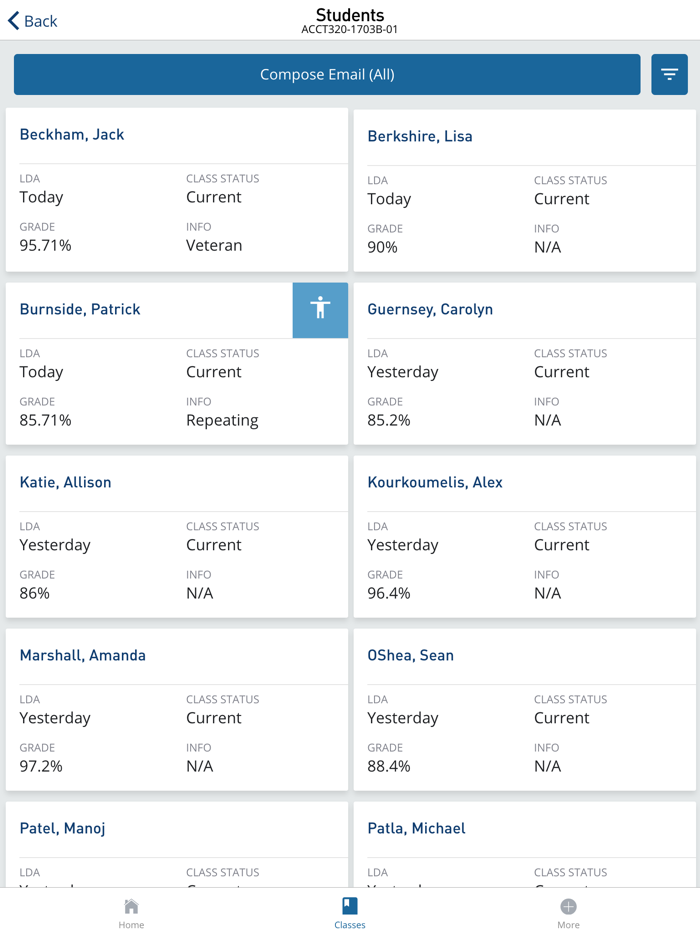This screenshot has height=933, width=700.
Task: Switch to the Home tab label
Action: pos(131,925)
